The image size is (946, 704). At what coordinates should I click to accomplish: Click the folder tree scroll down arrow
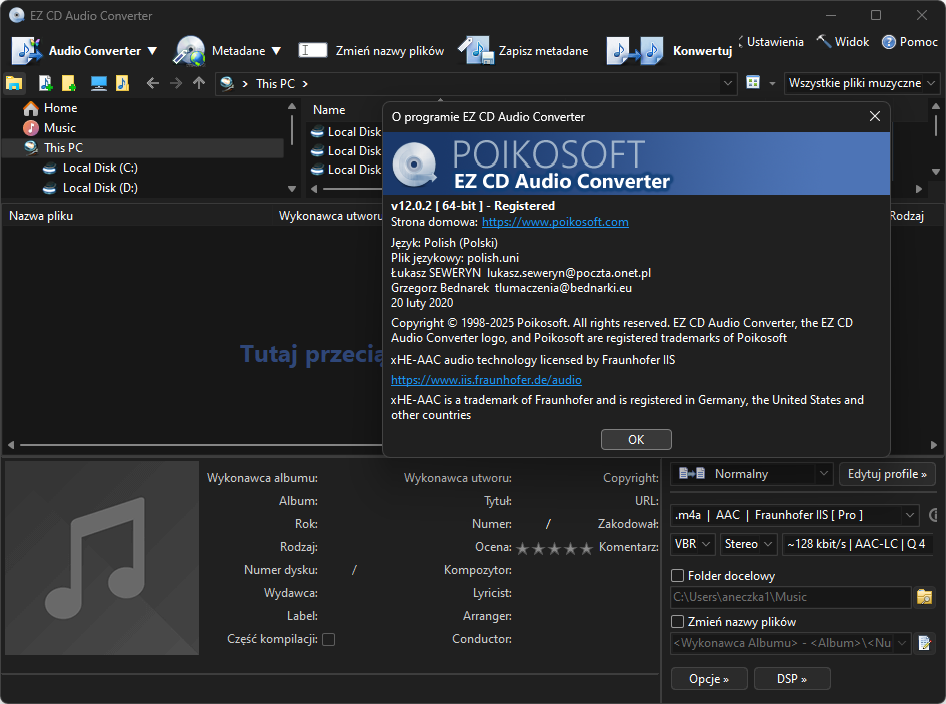[x=292, y=189]
